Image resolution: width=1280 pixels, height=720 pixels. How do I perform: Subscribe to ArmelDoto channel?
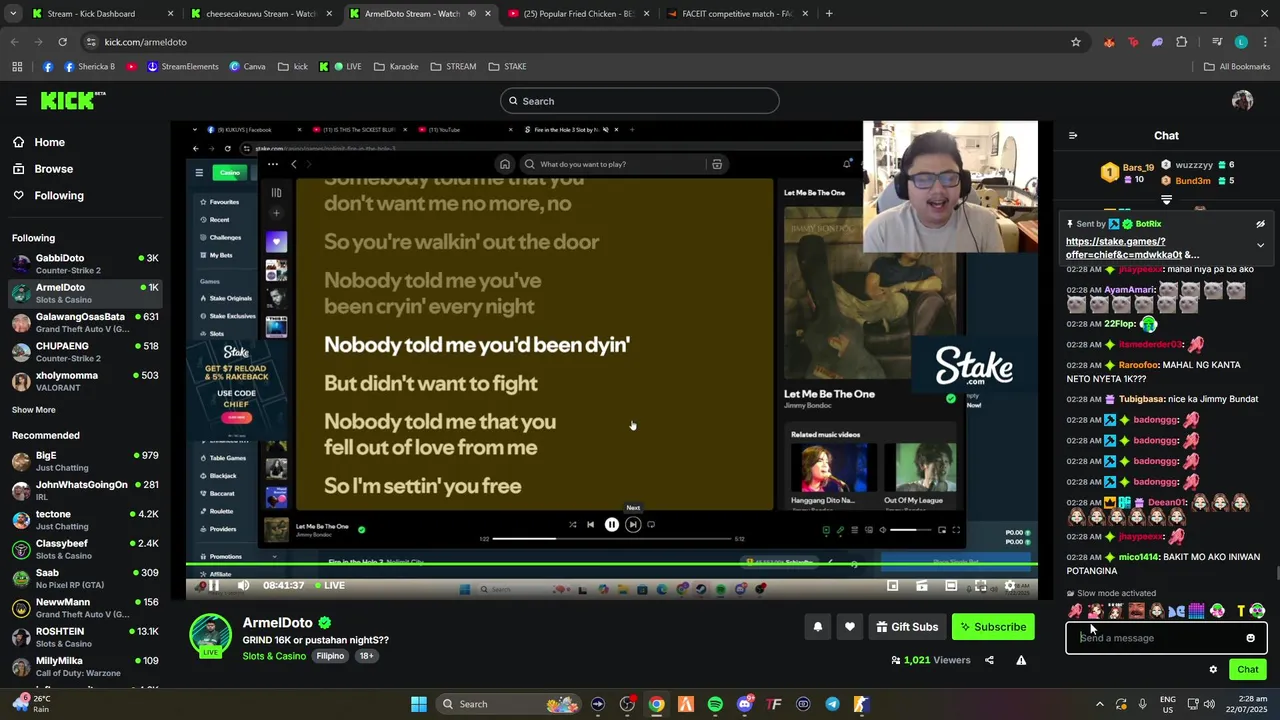993,627
